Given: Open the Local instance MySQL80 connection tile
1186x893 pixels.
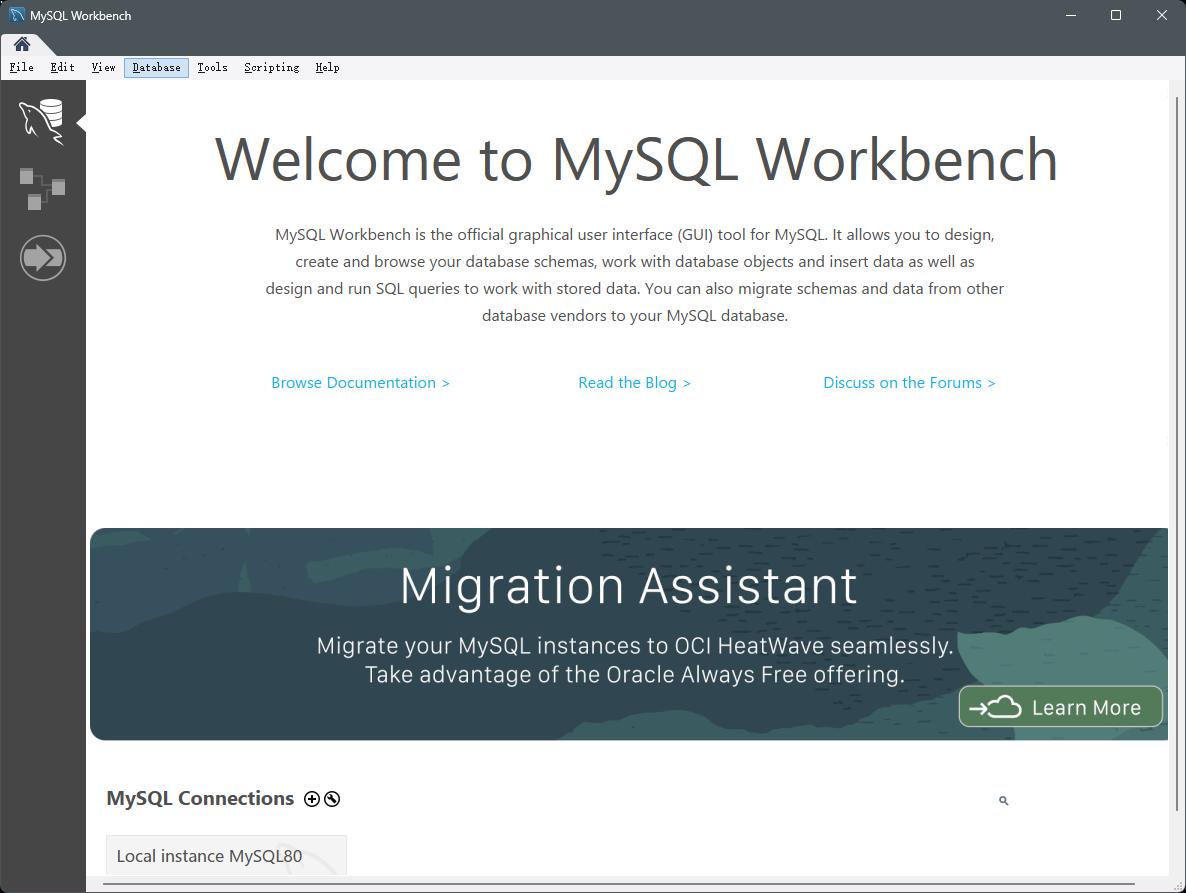Looking at the screenshot, I should pos(226,855).
